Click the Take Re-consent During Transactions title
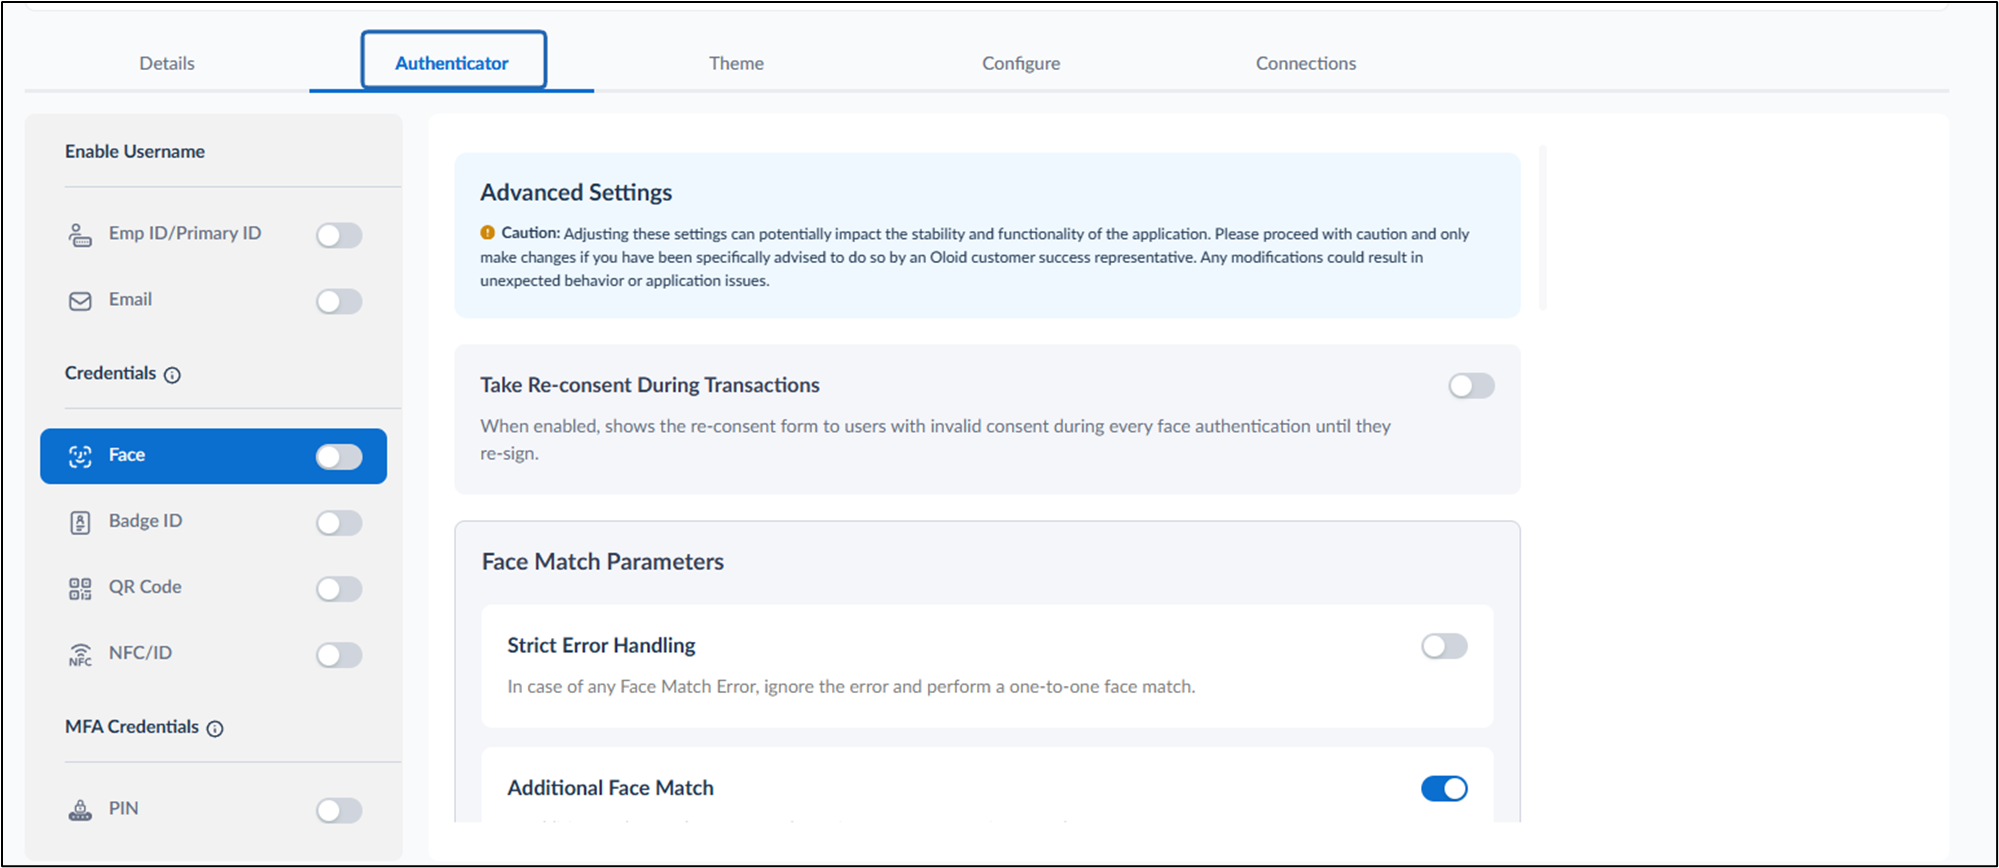 tap(650, 385)
